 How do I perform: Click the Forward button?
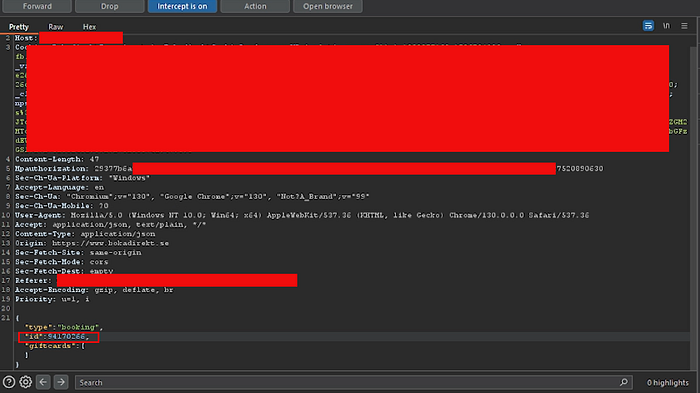point(37,6)
